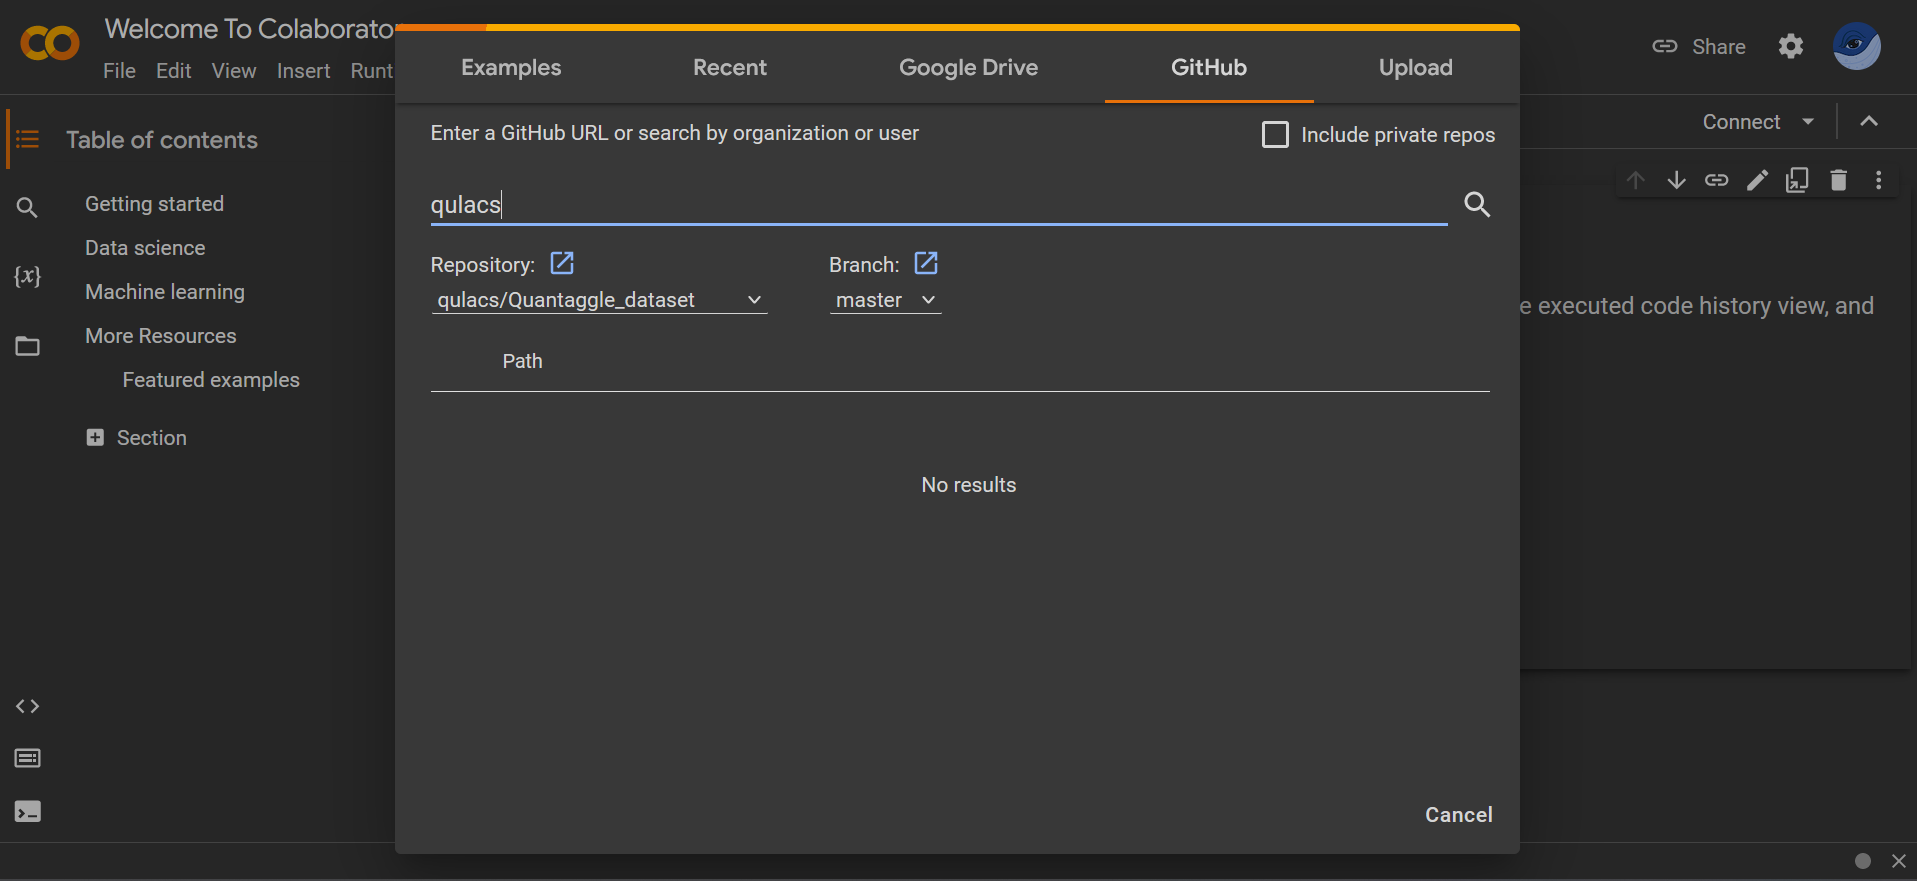The image size is (1917, 881).
Task: Click the Path column header
Action: tap(522, 361)
